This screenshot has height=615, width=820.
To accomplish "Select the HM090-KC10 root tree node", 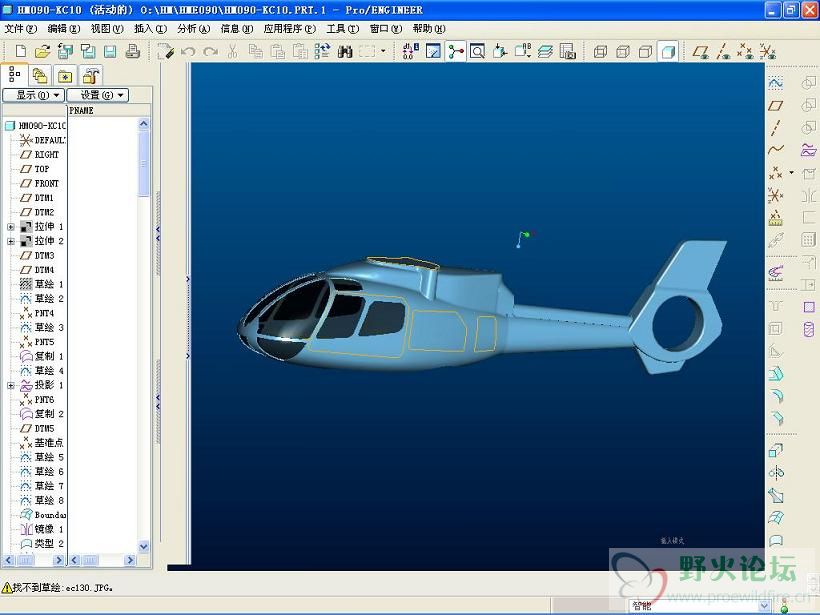I will pyautogui.click(x=36, y=126).
